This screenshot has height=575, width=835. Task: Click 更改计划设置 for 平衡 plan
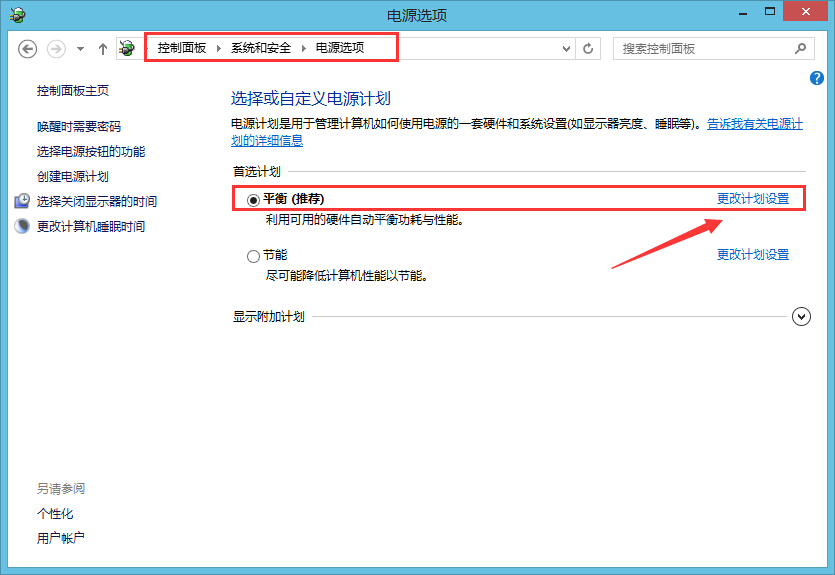752,199
